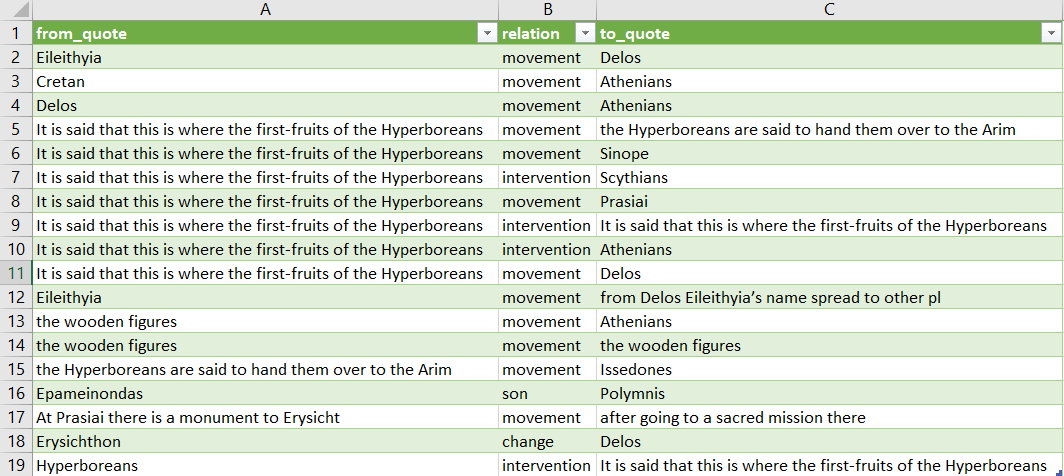Select the row 1 header number

16,34
